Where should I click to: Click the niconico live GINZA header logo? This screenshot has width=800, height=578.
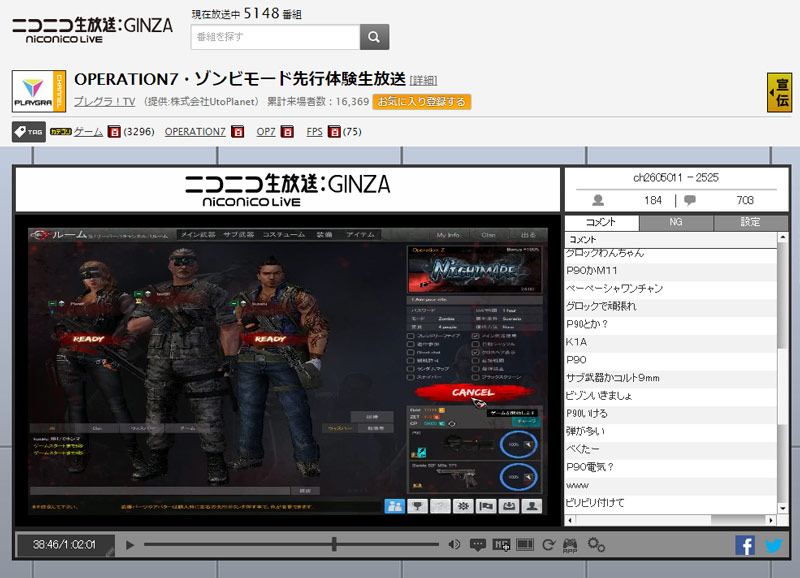point(92,31)
